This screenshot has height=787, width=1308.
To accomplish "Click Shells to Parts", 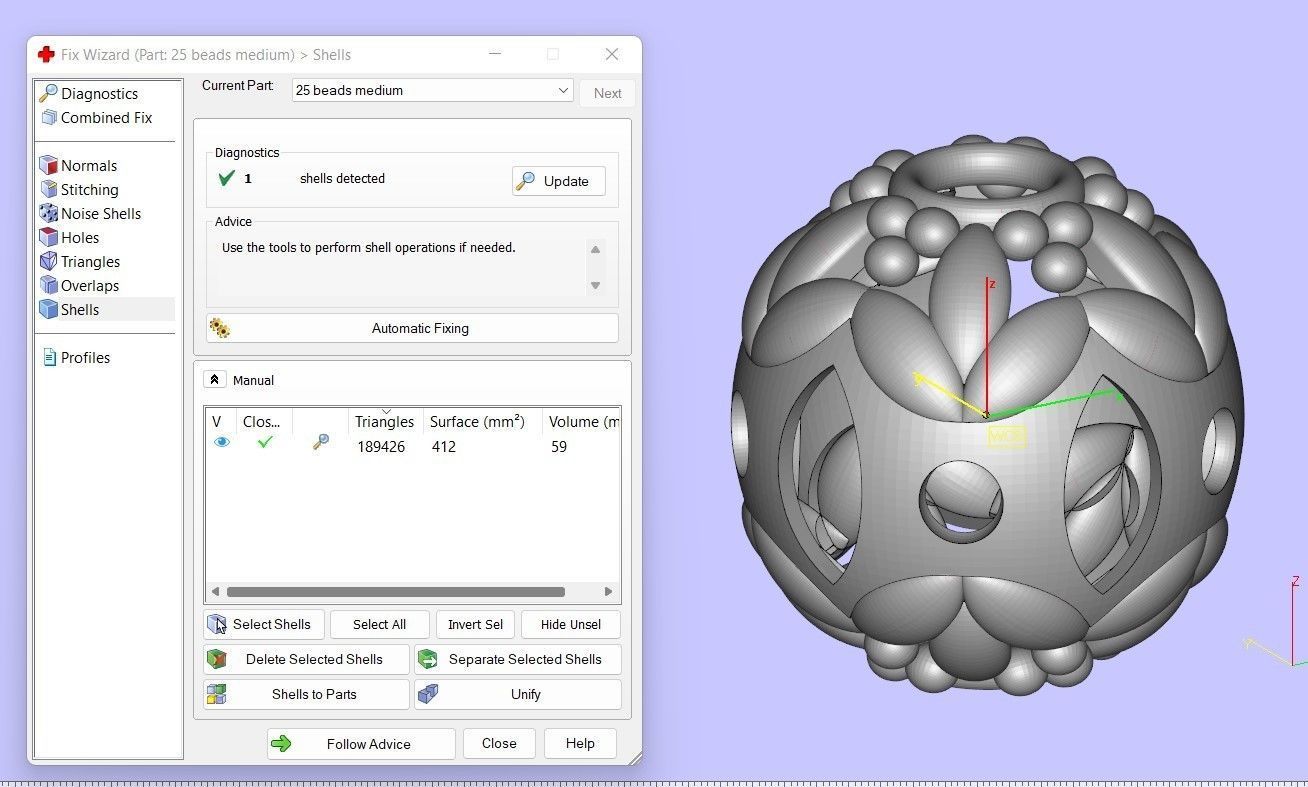I will [306, 694].
